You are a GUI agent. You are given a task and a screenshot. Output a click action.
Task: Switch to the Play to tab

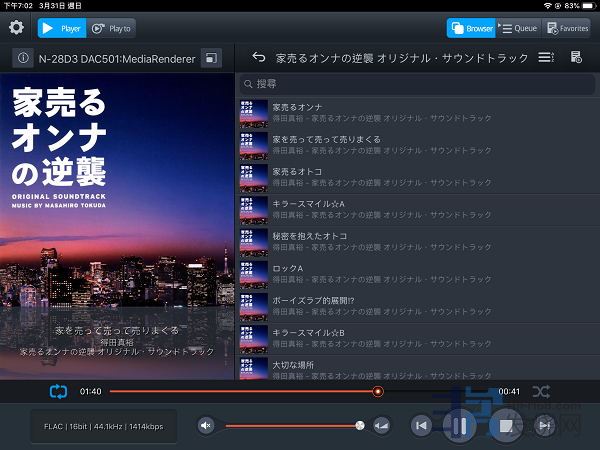point(111,28)
